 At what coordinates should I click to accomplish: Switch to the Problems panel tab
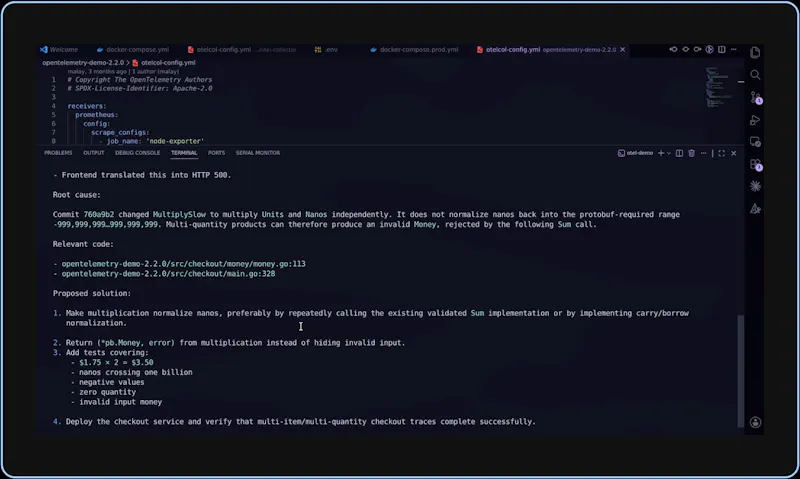pos(58,153)
